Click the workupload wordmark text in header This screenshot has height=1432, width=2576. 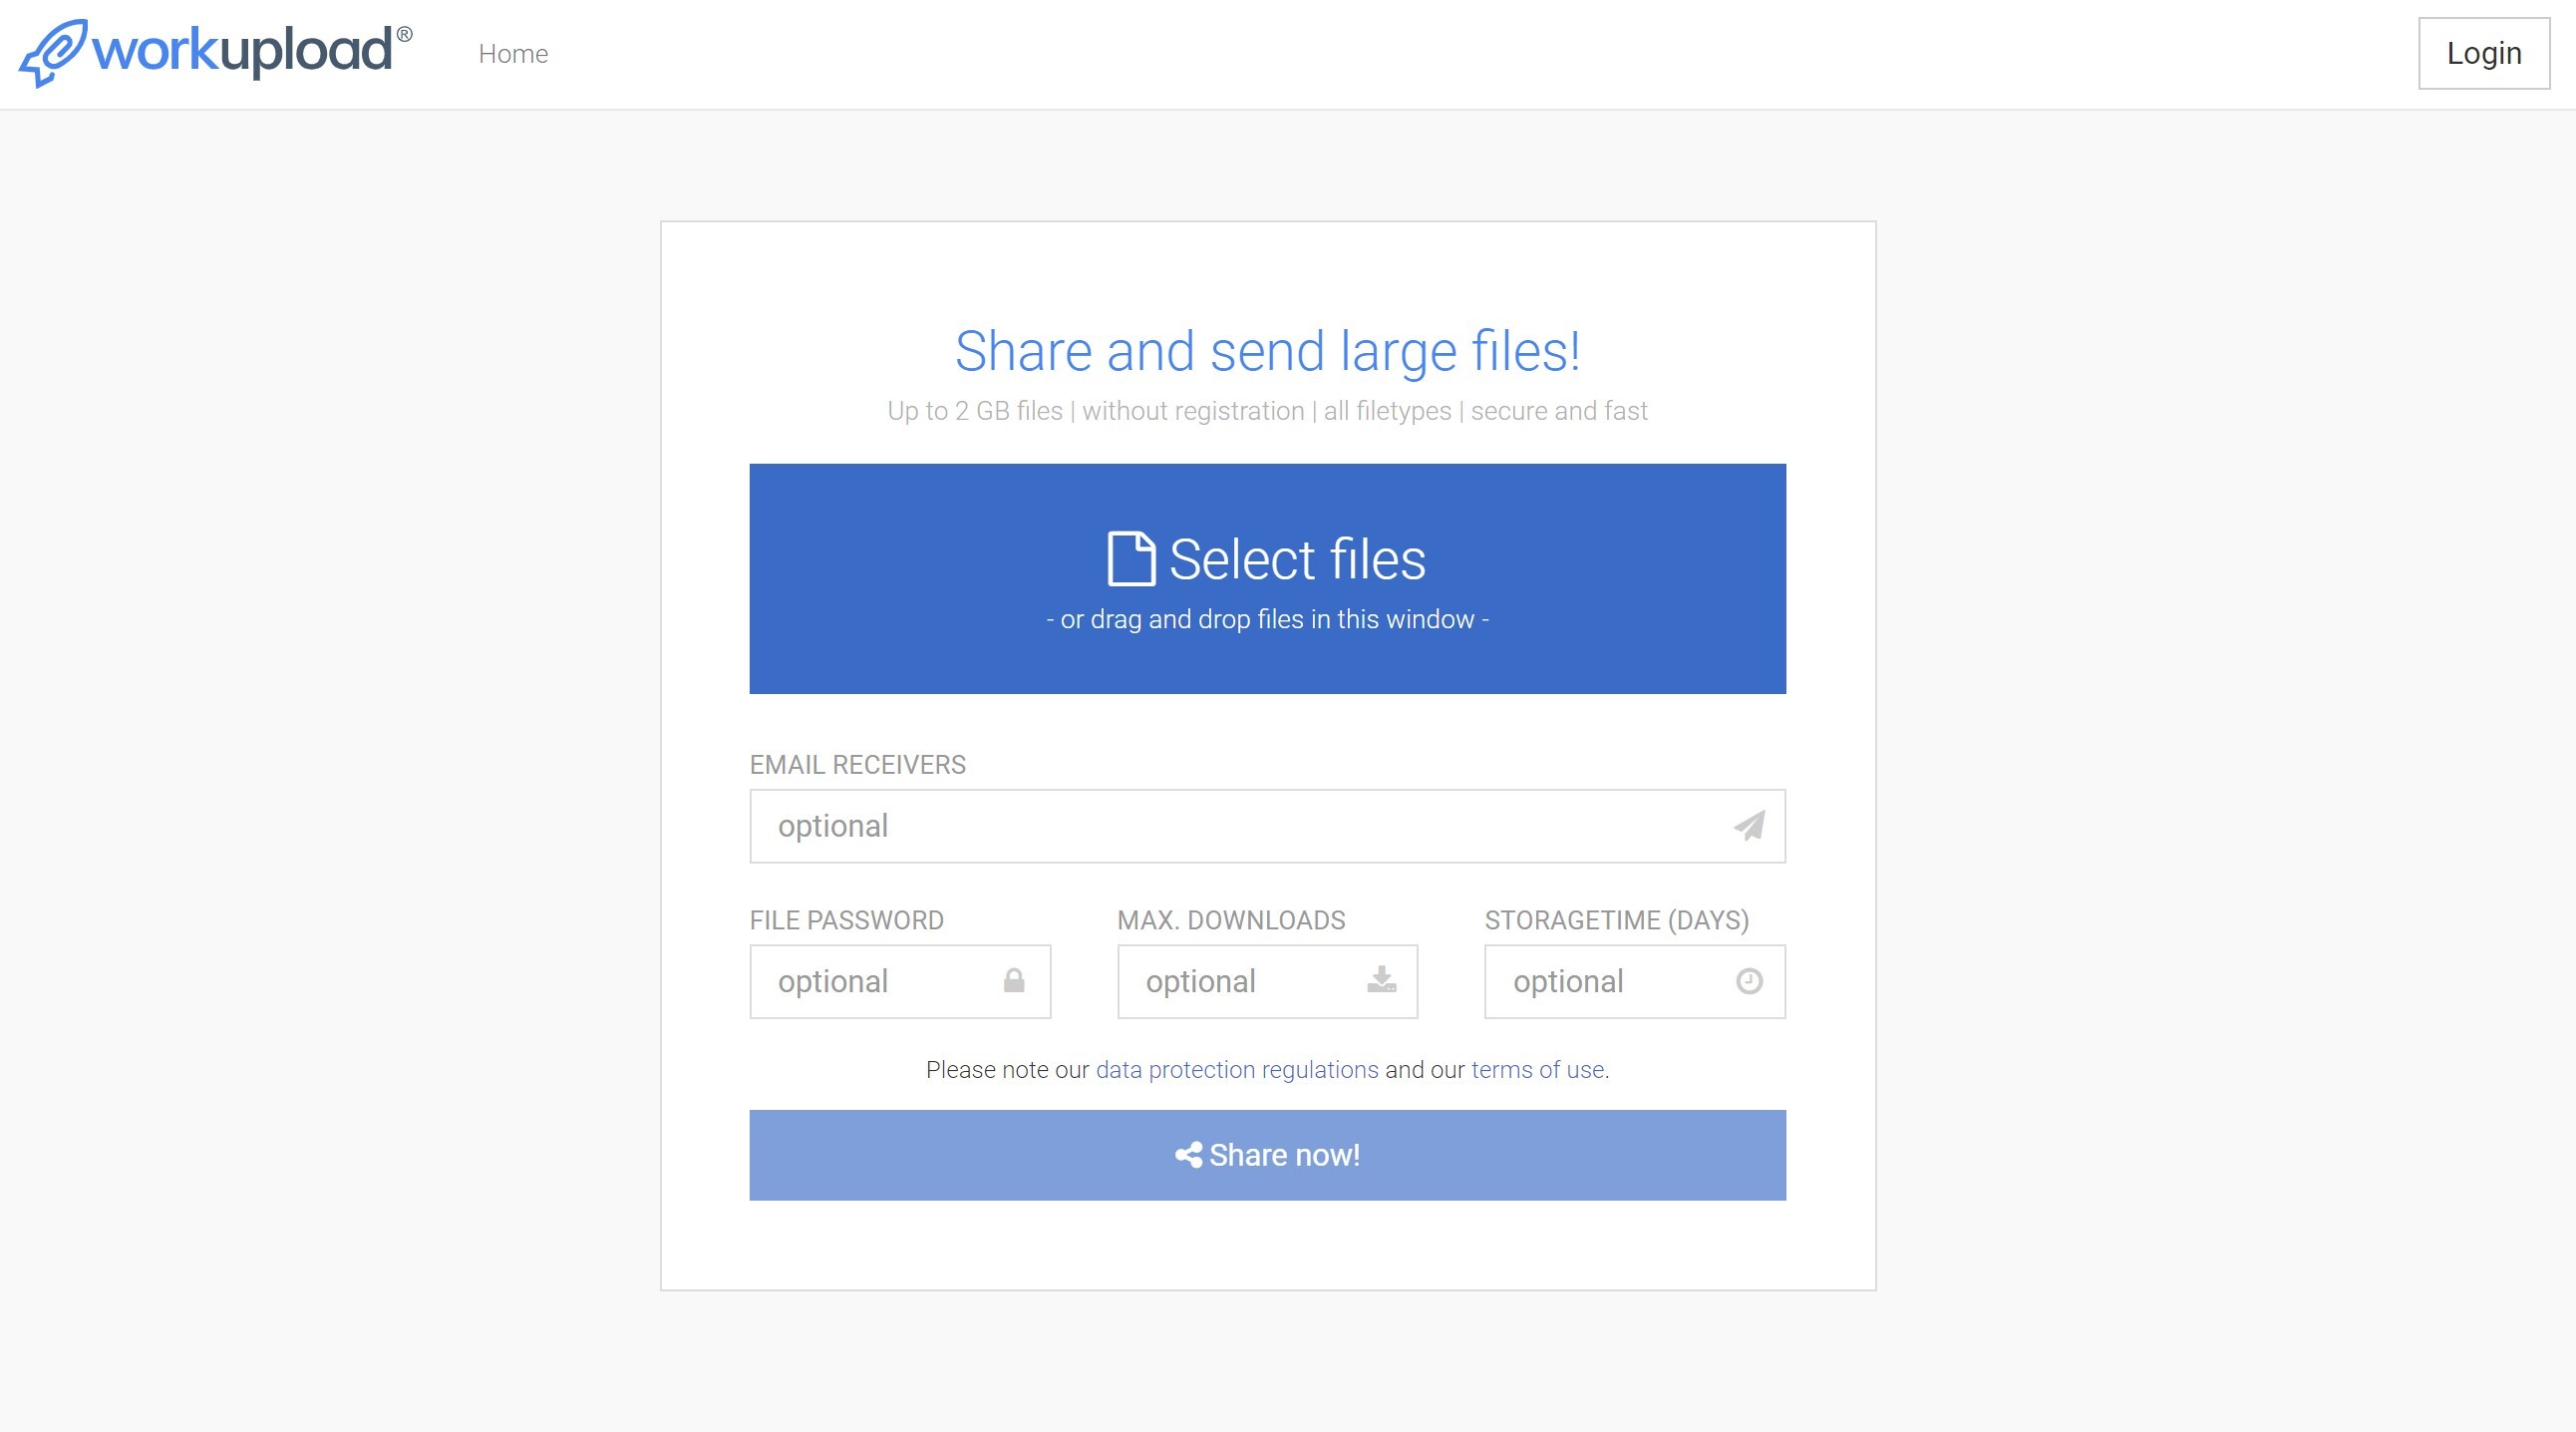pos(242,50)
